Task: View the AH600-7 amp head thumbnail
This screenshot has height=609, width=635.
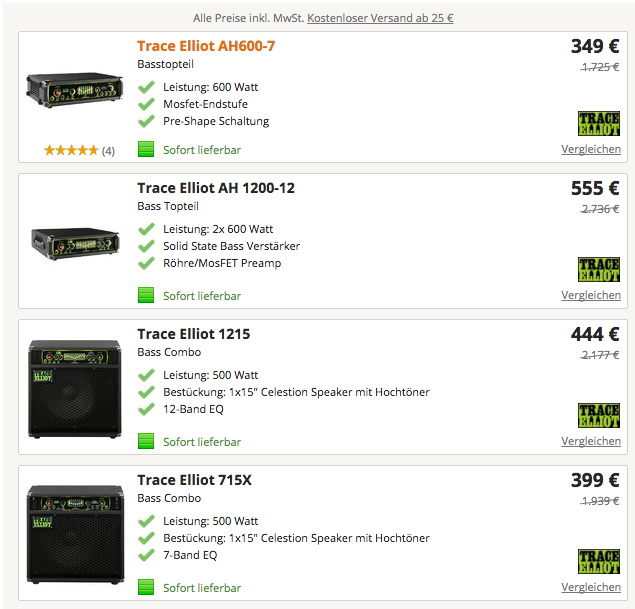Action: click(74, 93)
